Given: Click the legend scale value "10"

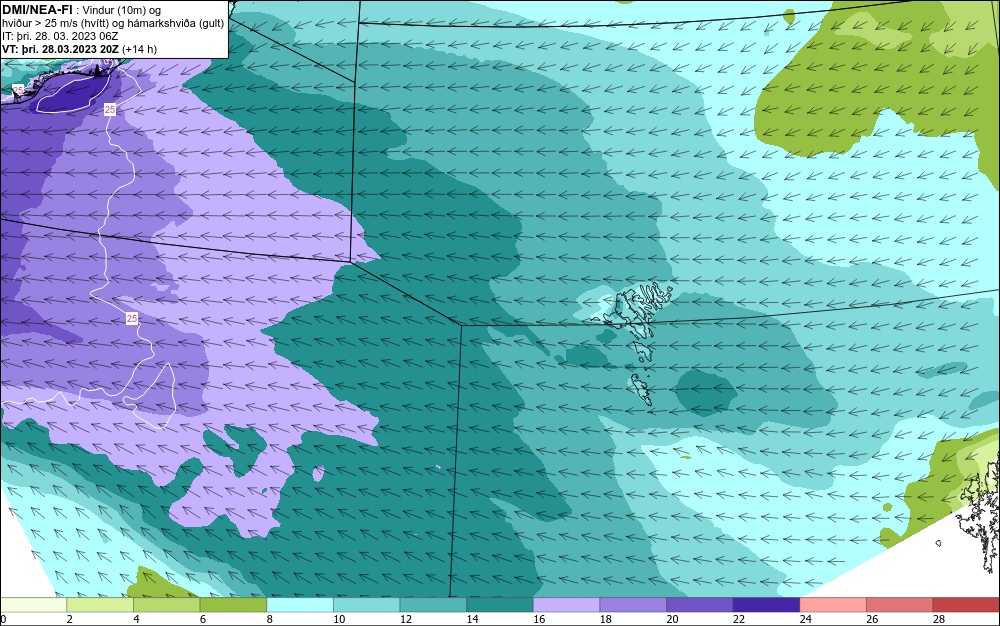Looking at the screenshot, I should tap(339, 619).
